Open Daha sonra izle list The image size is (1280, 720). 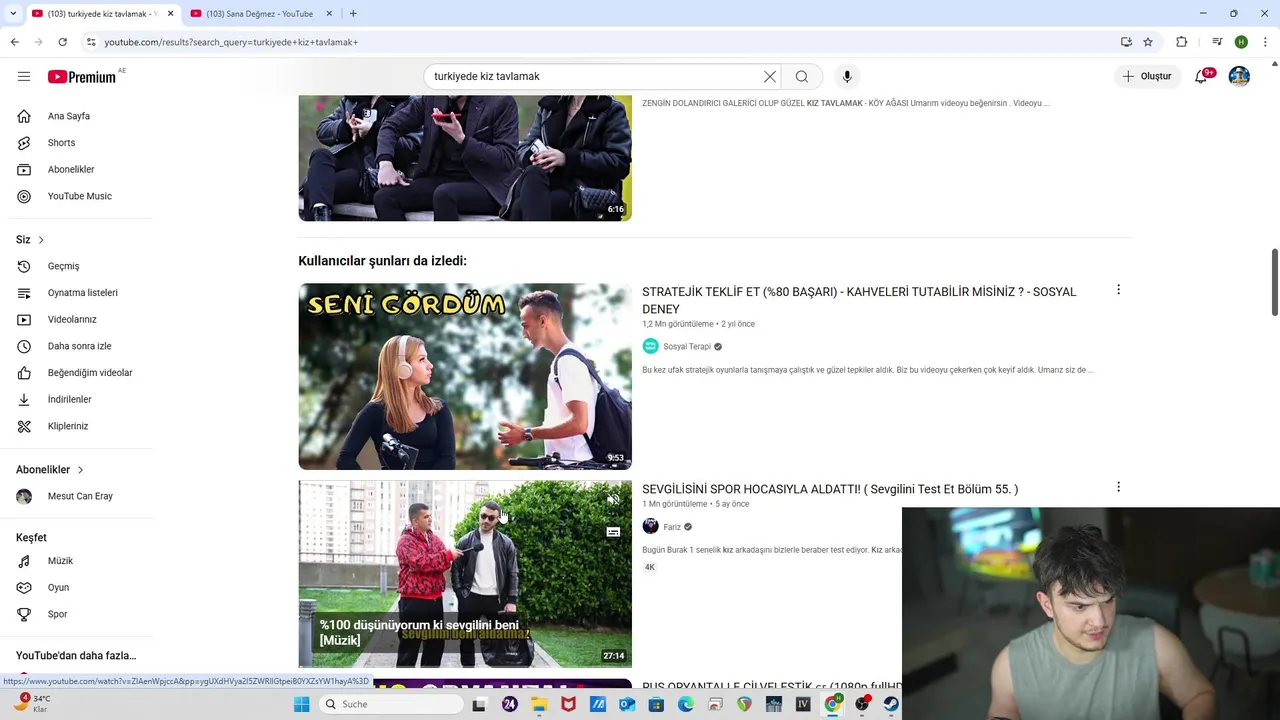pyautogui.click(x=78, y=346)
